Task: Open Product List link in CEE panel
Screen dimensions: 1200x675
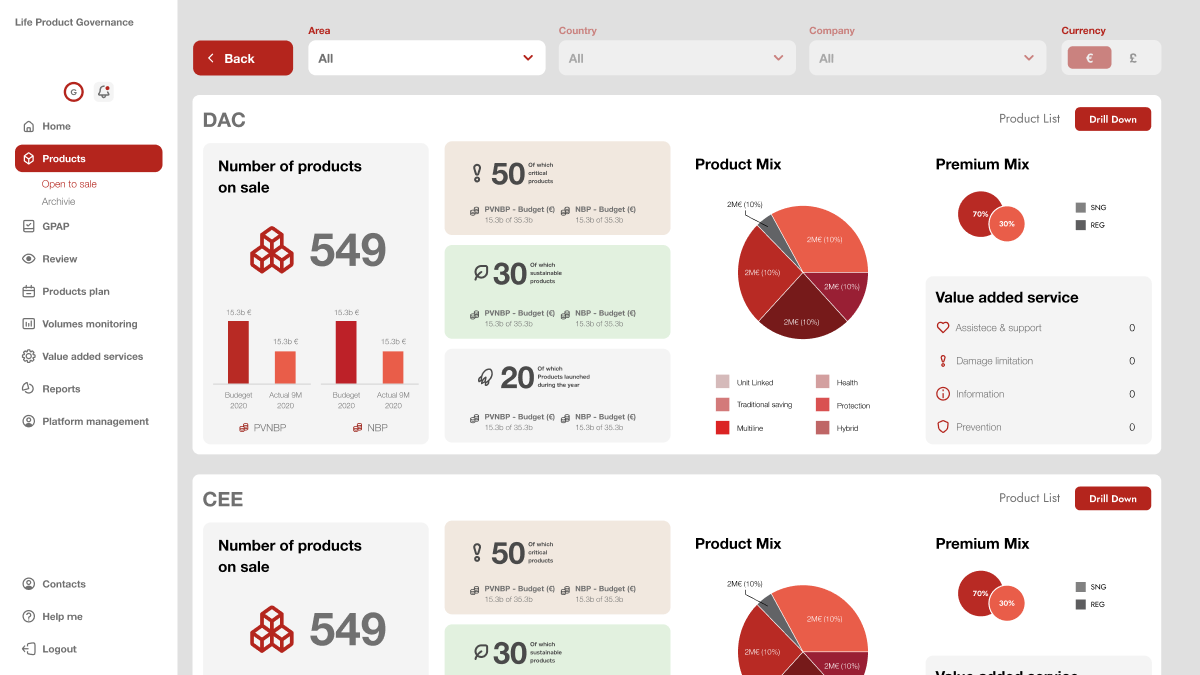Action: [1029, 498]
